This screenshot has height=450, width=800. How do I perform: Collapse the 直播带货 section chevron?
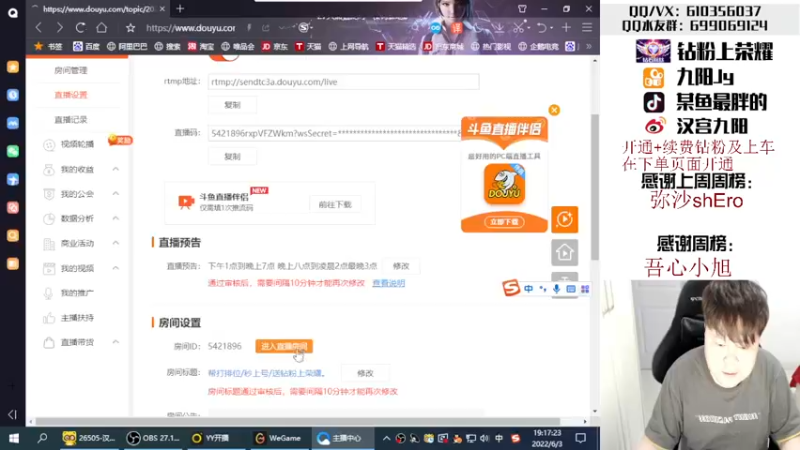tap(116, 342)
